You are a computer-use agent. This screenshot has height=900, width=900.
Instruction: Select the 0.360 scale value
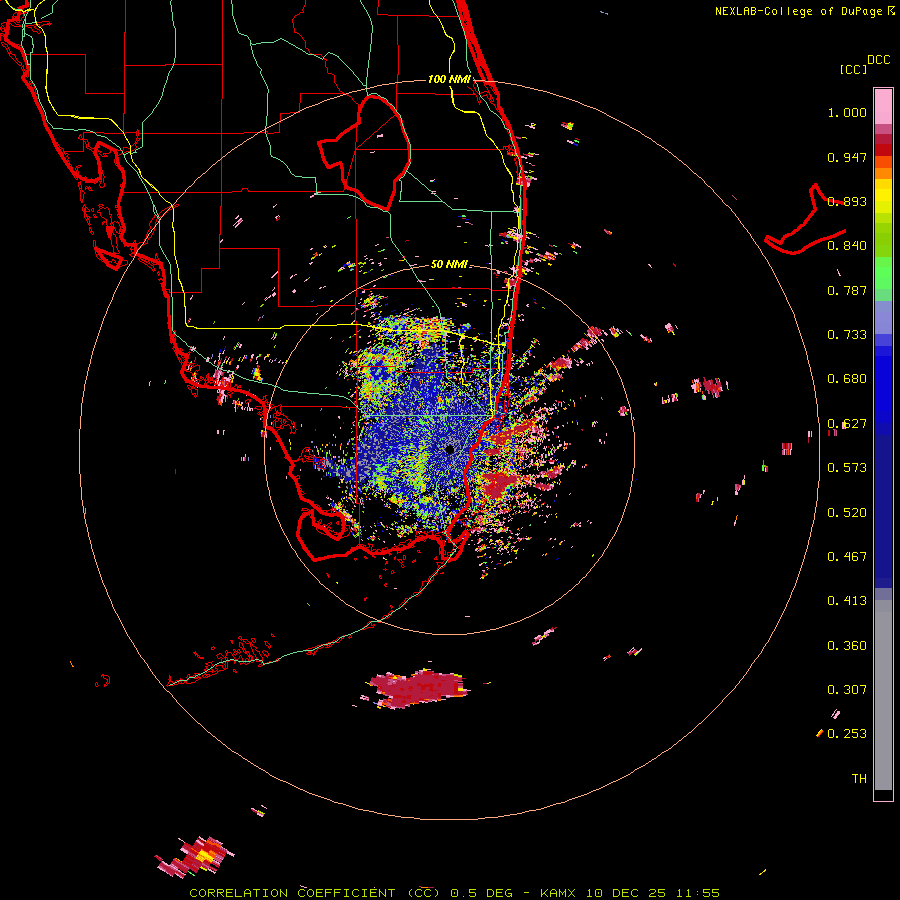click(x=847, y=646)
